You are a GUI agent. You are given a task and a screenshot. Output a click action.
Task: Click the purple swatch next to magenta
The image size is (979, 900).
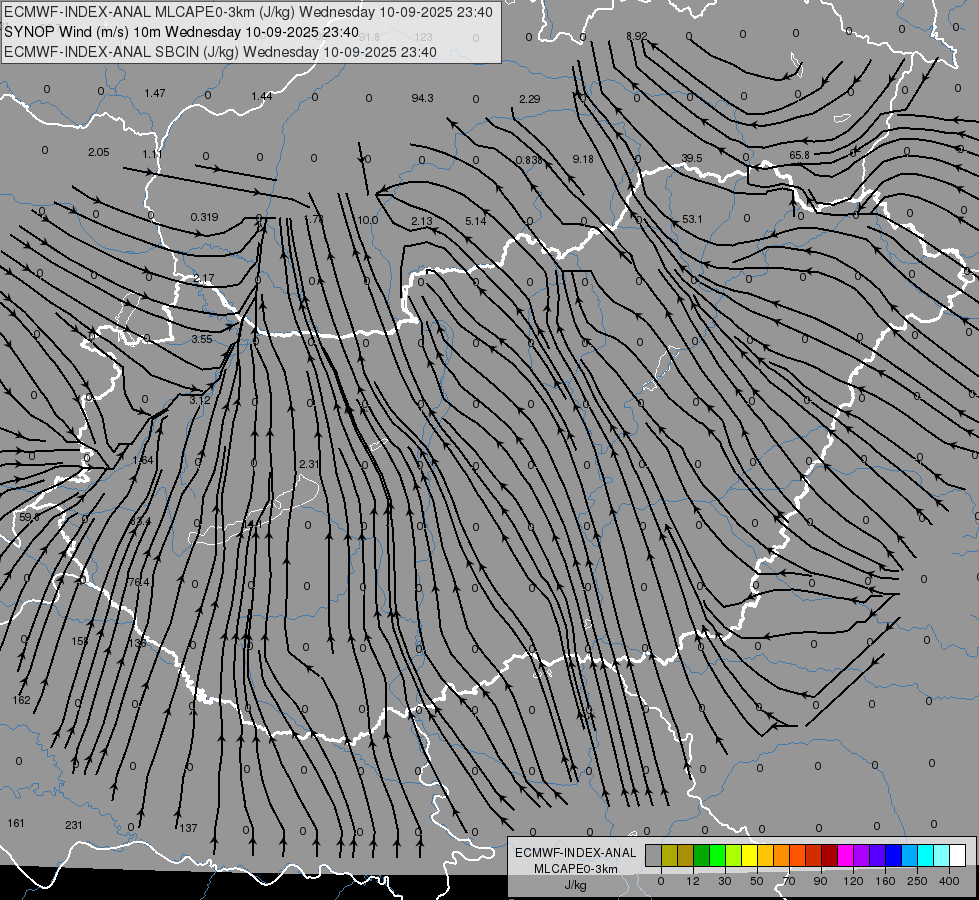pyautogui.click(x=862, y=855)
